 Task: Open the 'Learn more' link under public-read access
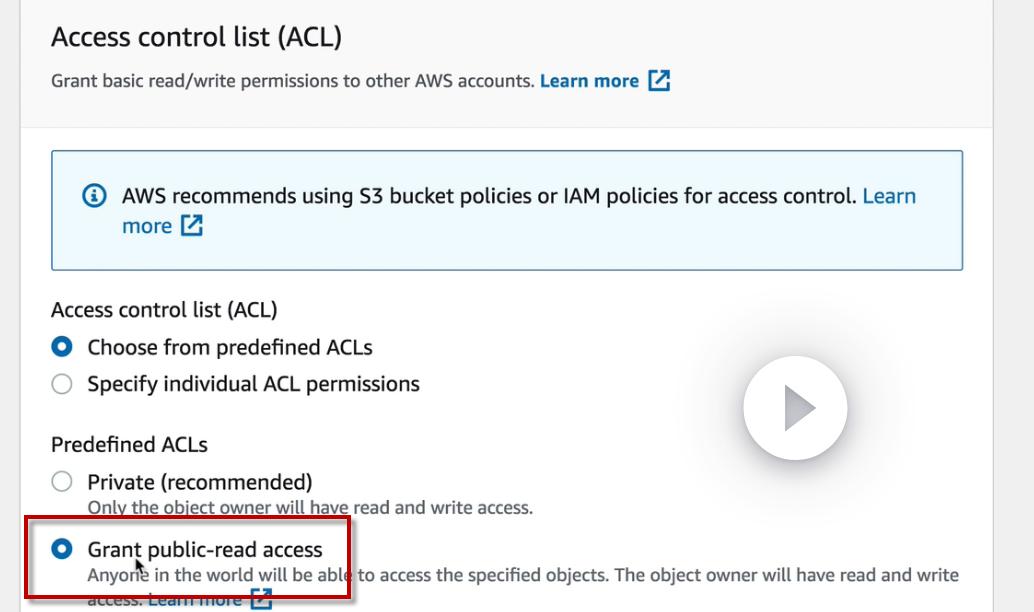coord(195,599)
